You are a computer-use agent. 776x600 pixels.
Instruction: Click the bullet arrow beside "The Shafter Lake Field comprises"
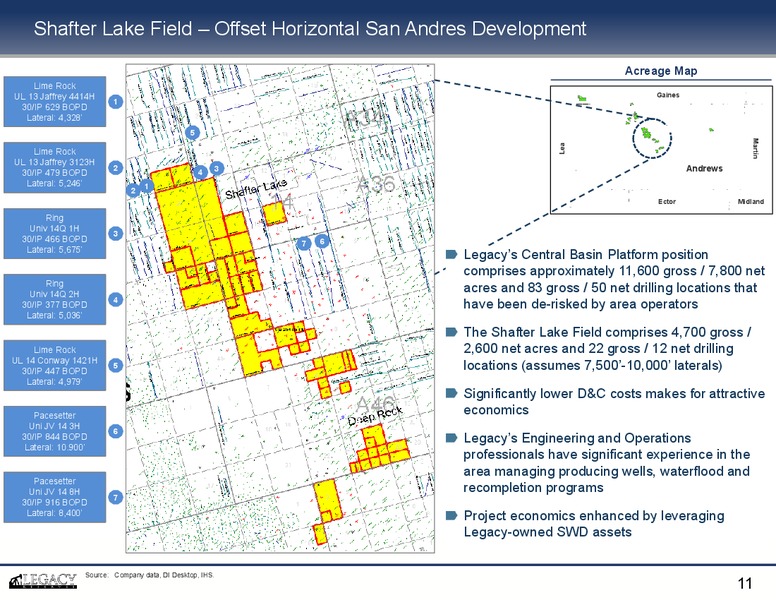click(x=451, y=332)
